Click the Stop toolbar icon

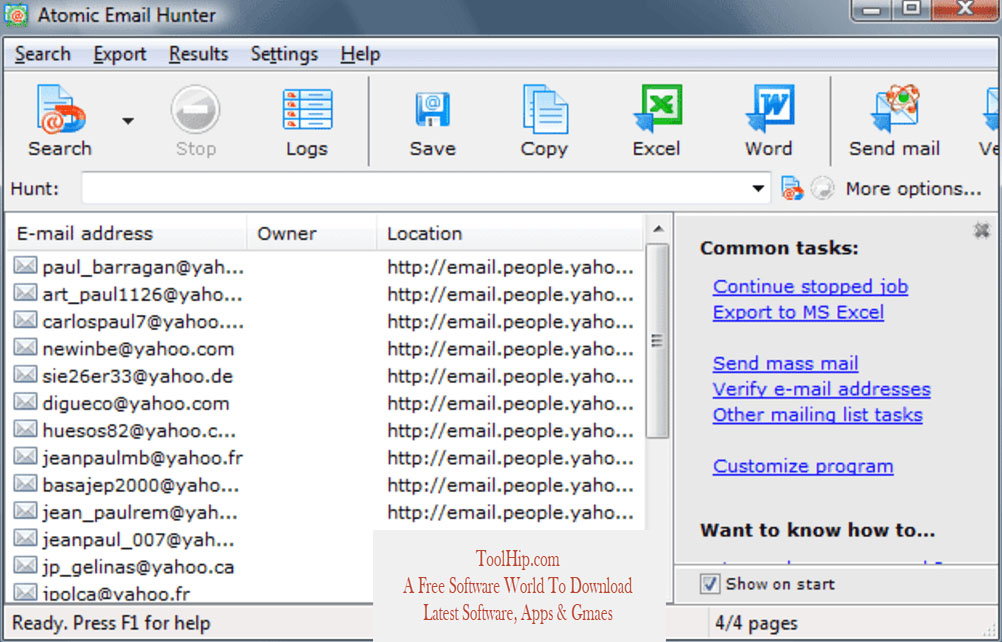pos(196,110)
